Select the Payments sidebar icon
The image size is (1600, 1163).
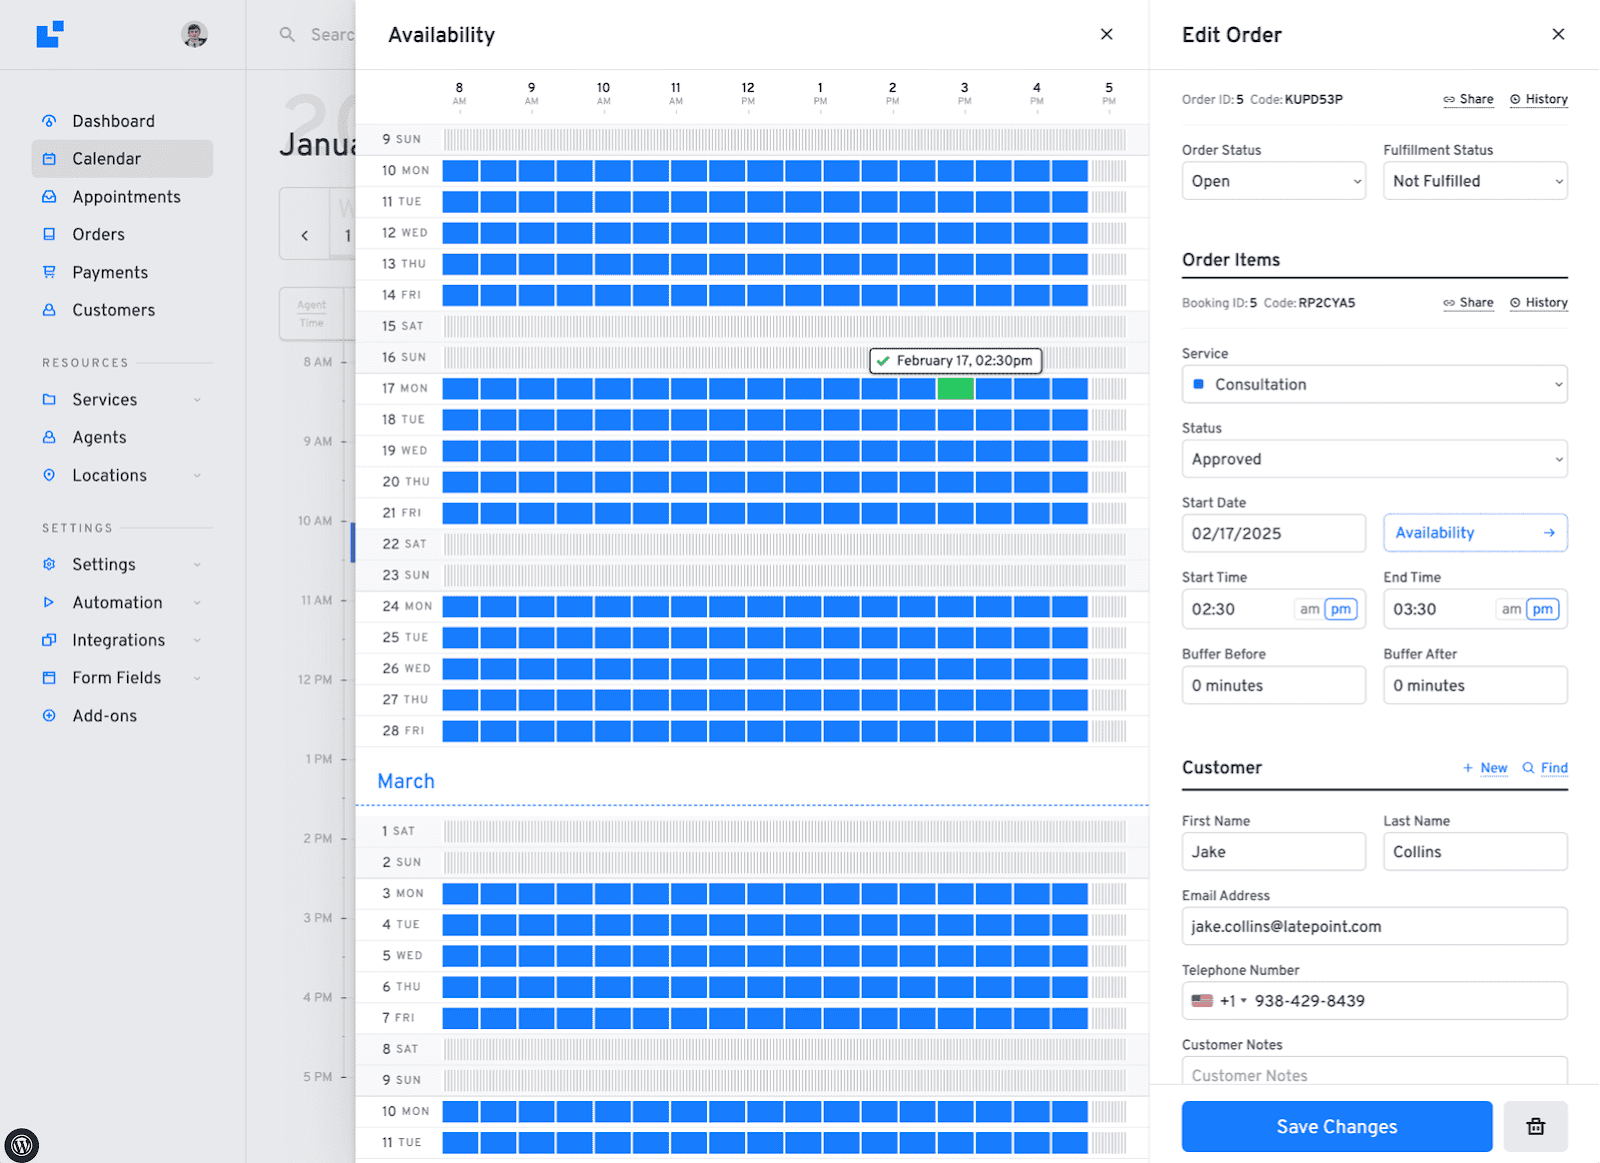(x=48, y=271)
